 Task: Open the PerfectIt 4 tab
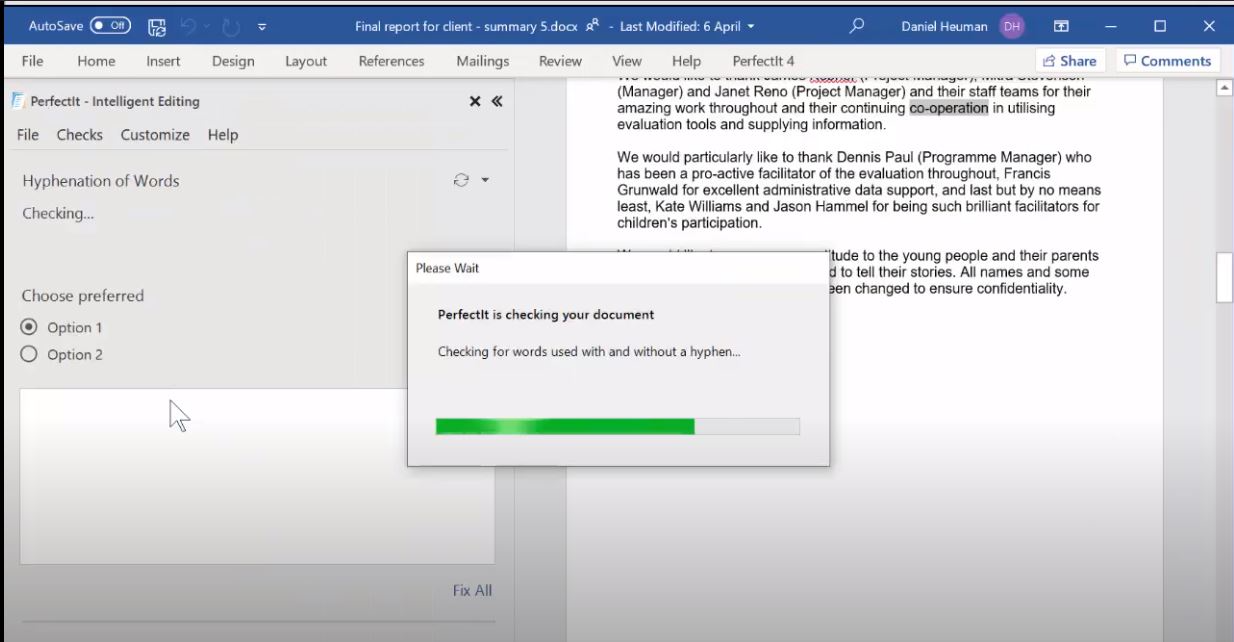tap(763, 61)
